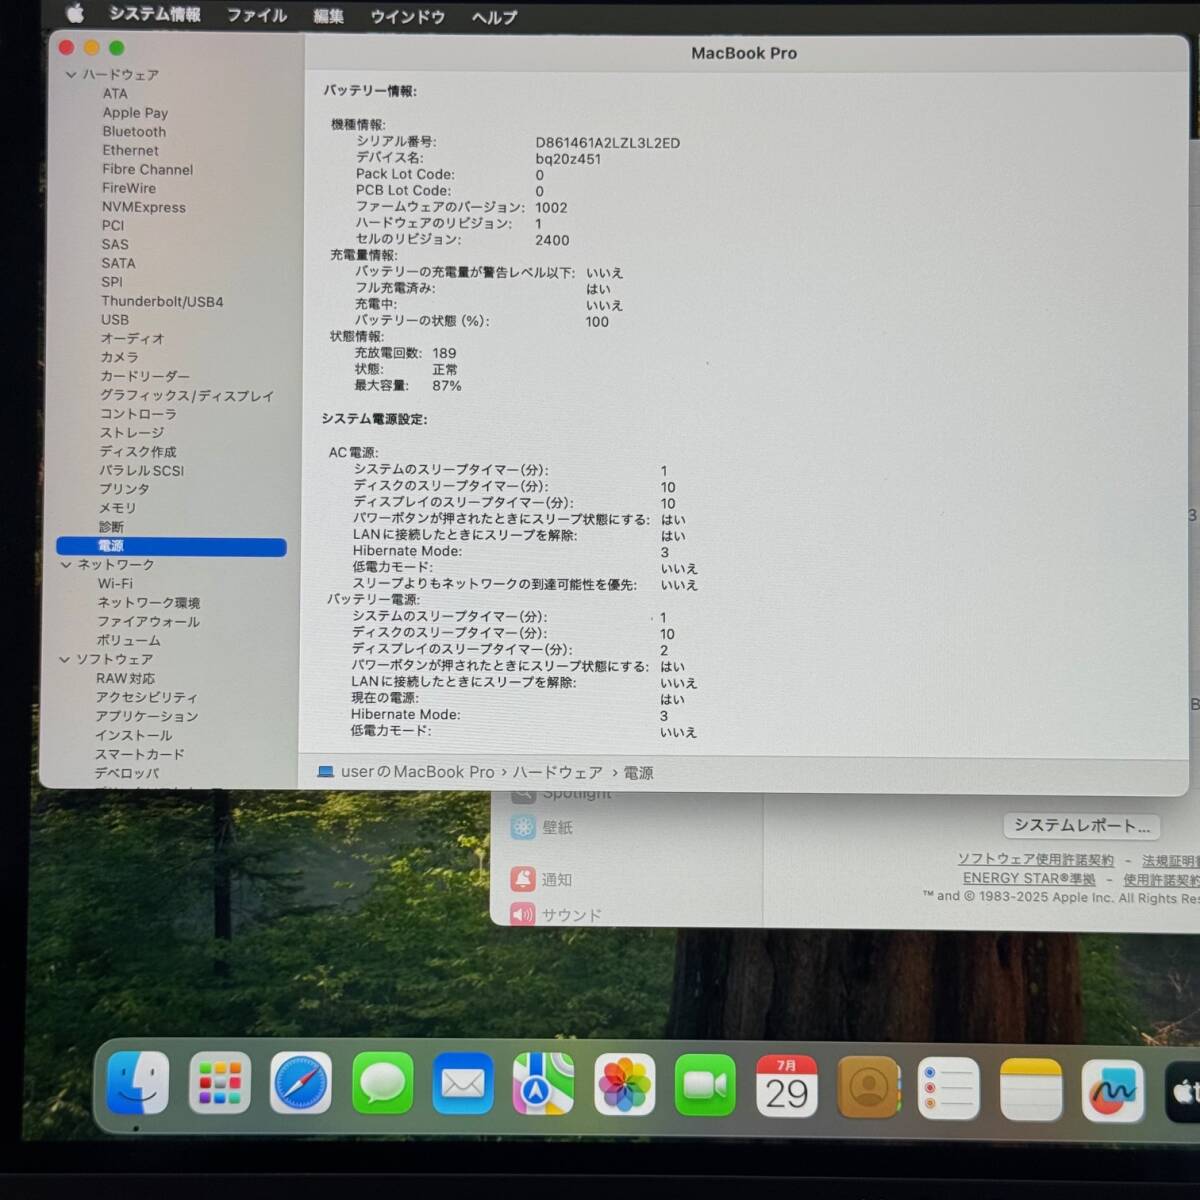Click the 充放電回数 189 value
The width and height of the screenshot is (1200, 1200).
pos(444,353)
